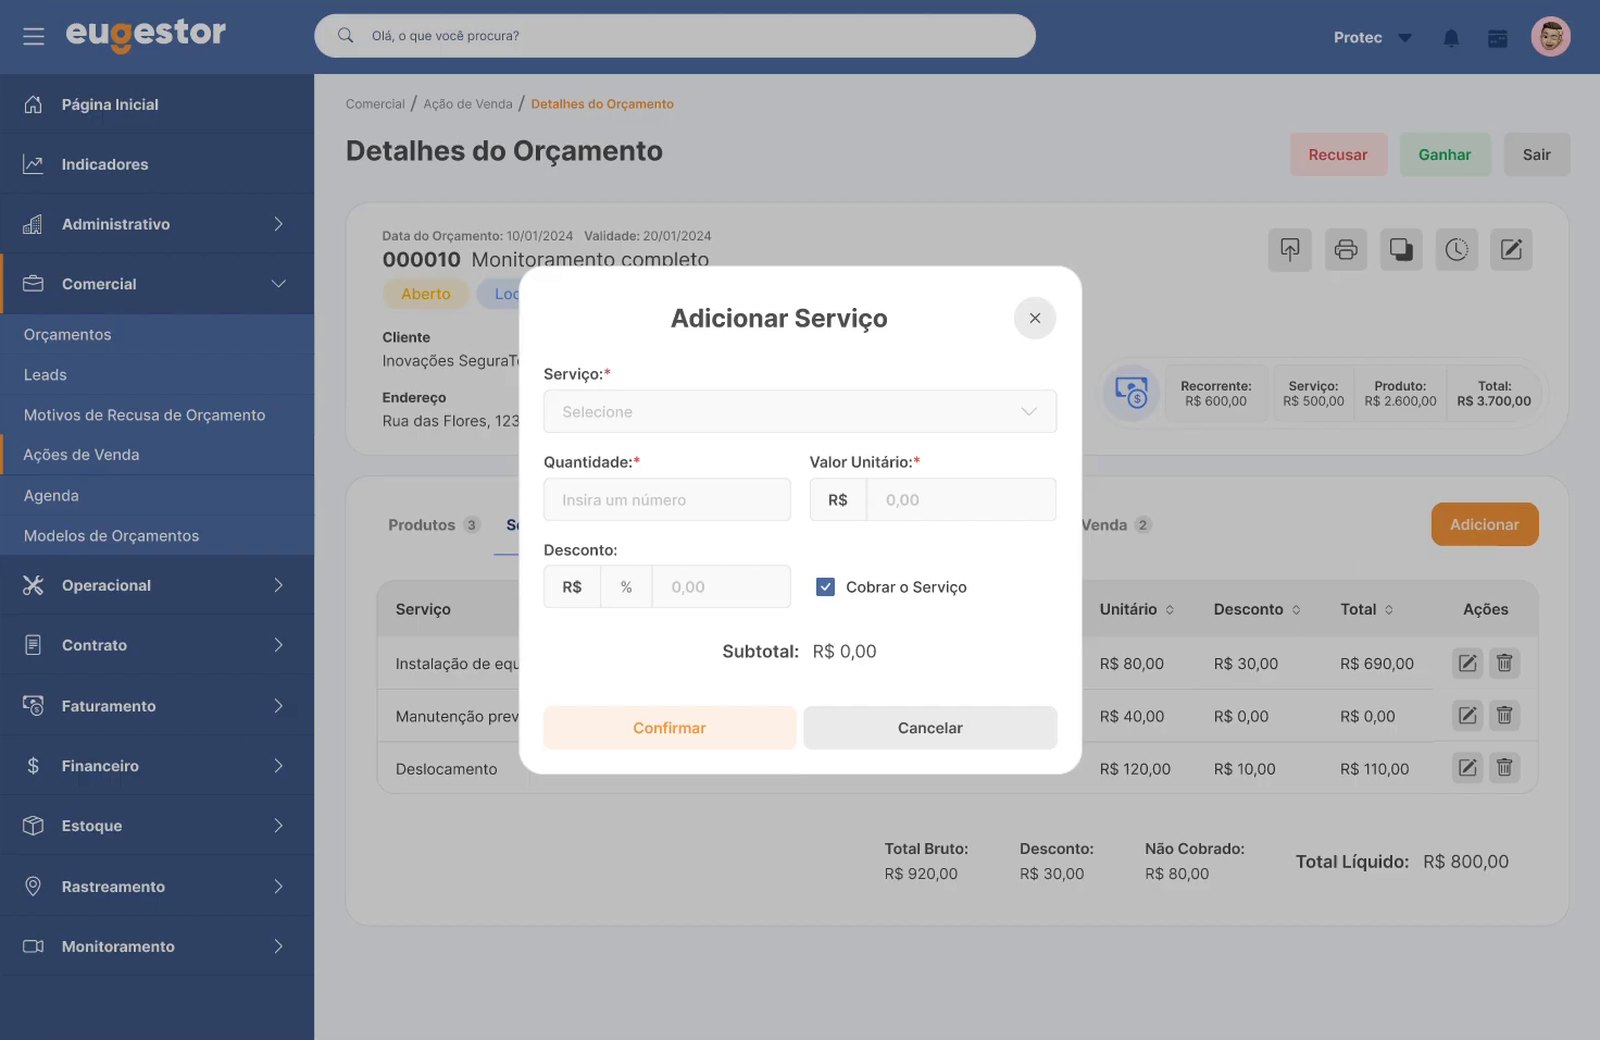Open the history clock icon
This screenshot has width=1600, height=1040.
pyautogui.click(x=1456, y=250)
